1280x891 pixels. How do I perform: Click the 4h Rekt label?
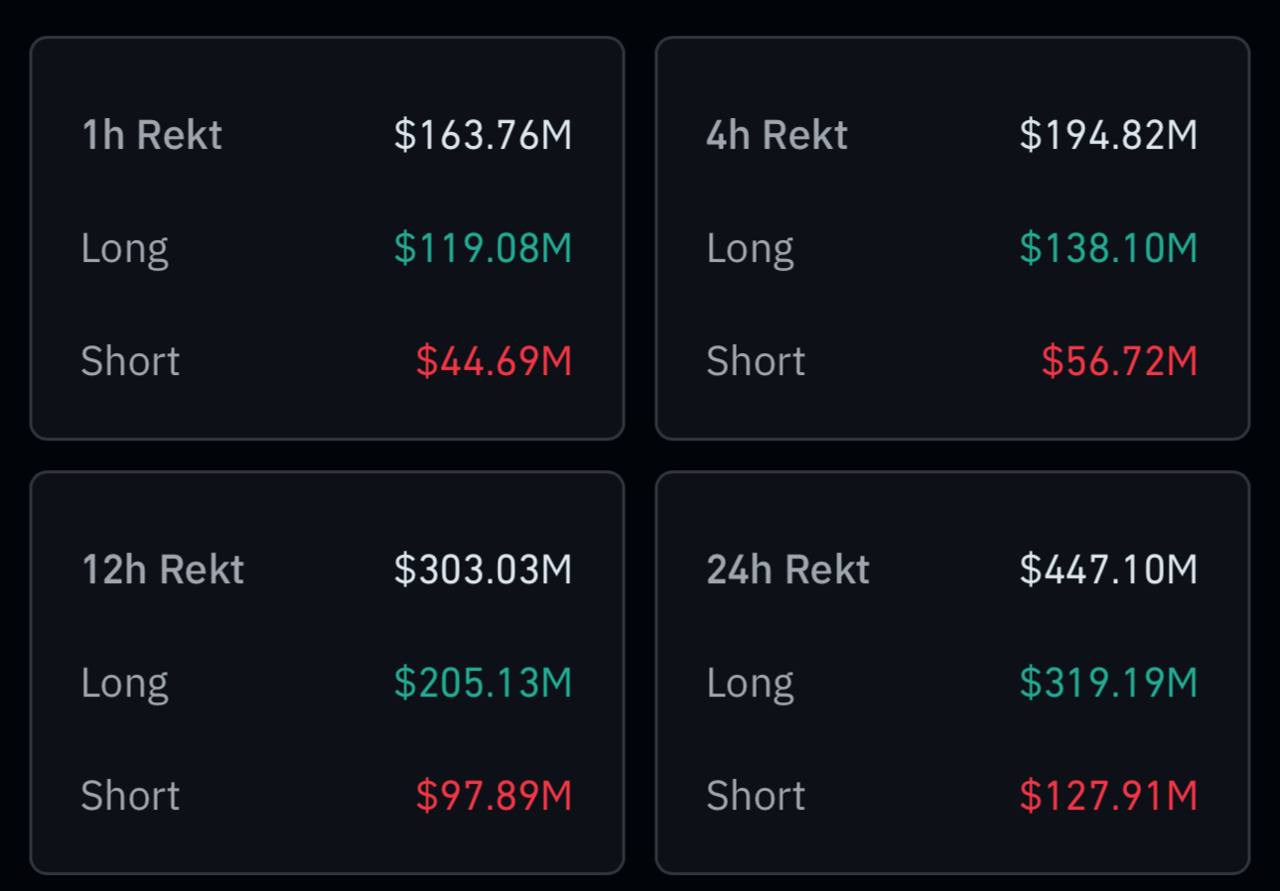777,135
